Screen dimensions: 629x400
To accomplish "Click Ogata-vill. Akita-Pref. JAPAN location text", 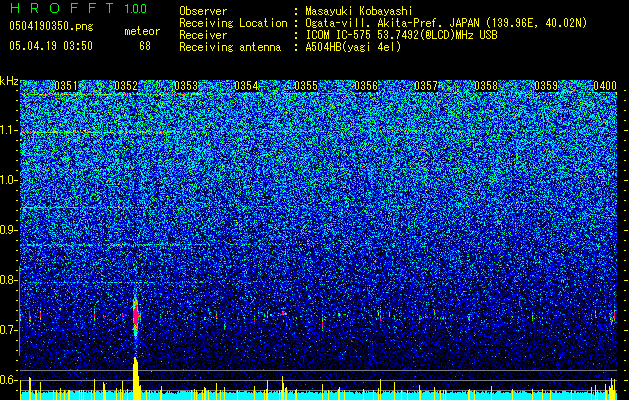I will pyautogui.click(x=446, y=23).
